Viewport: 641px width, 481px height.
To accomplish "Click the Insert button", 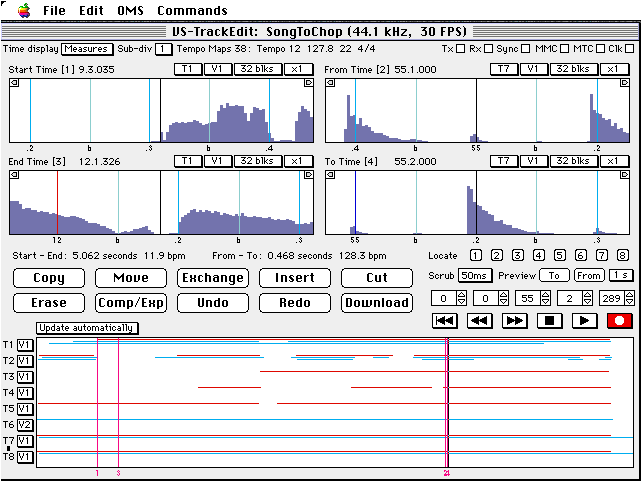I will (x=295, y=278).
